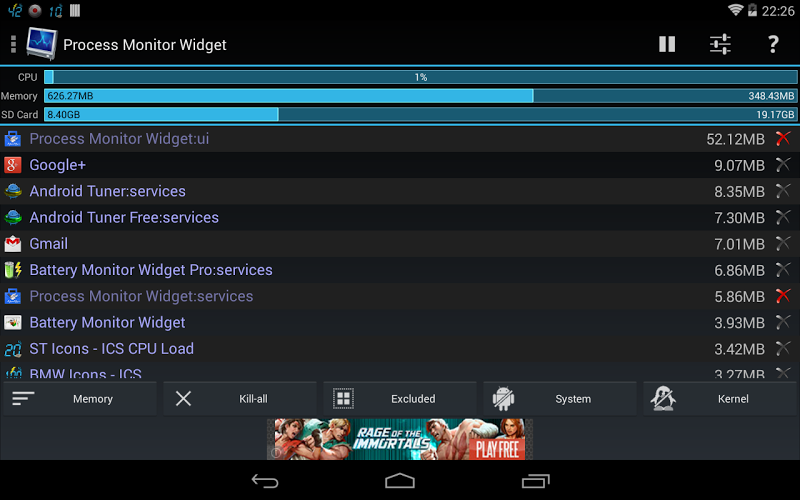Click red X beside Process Monitor Widget:ui
The width and height of the screenshot is (800, 500).
(x=783, y=138)
